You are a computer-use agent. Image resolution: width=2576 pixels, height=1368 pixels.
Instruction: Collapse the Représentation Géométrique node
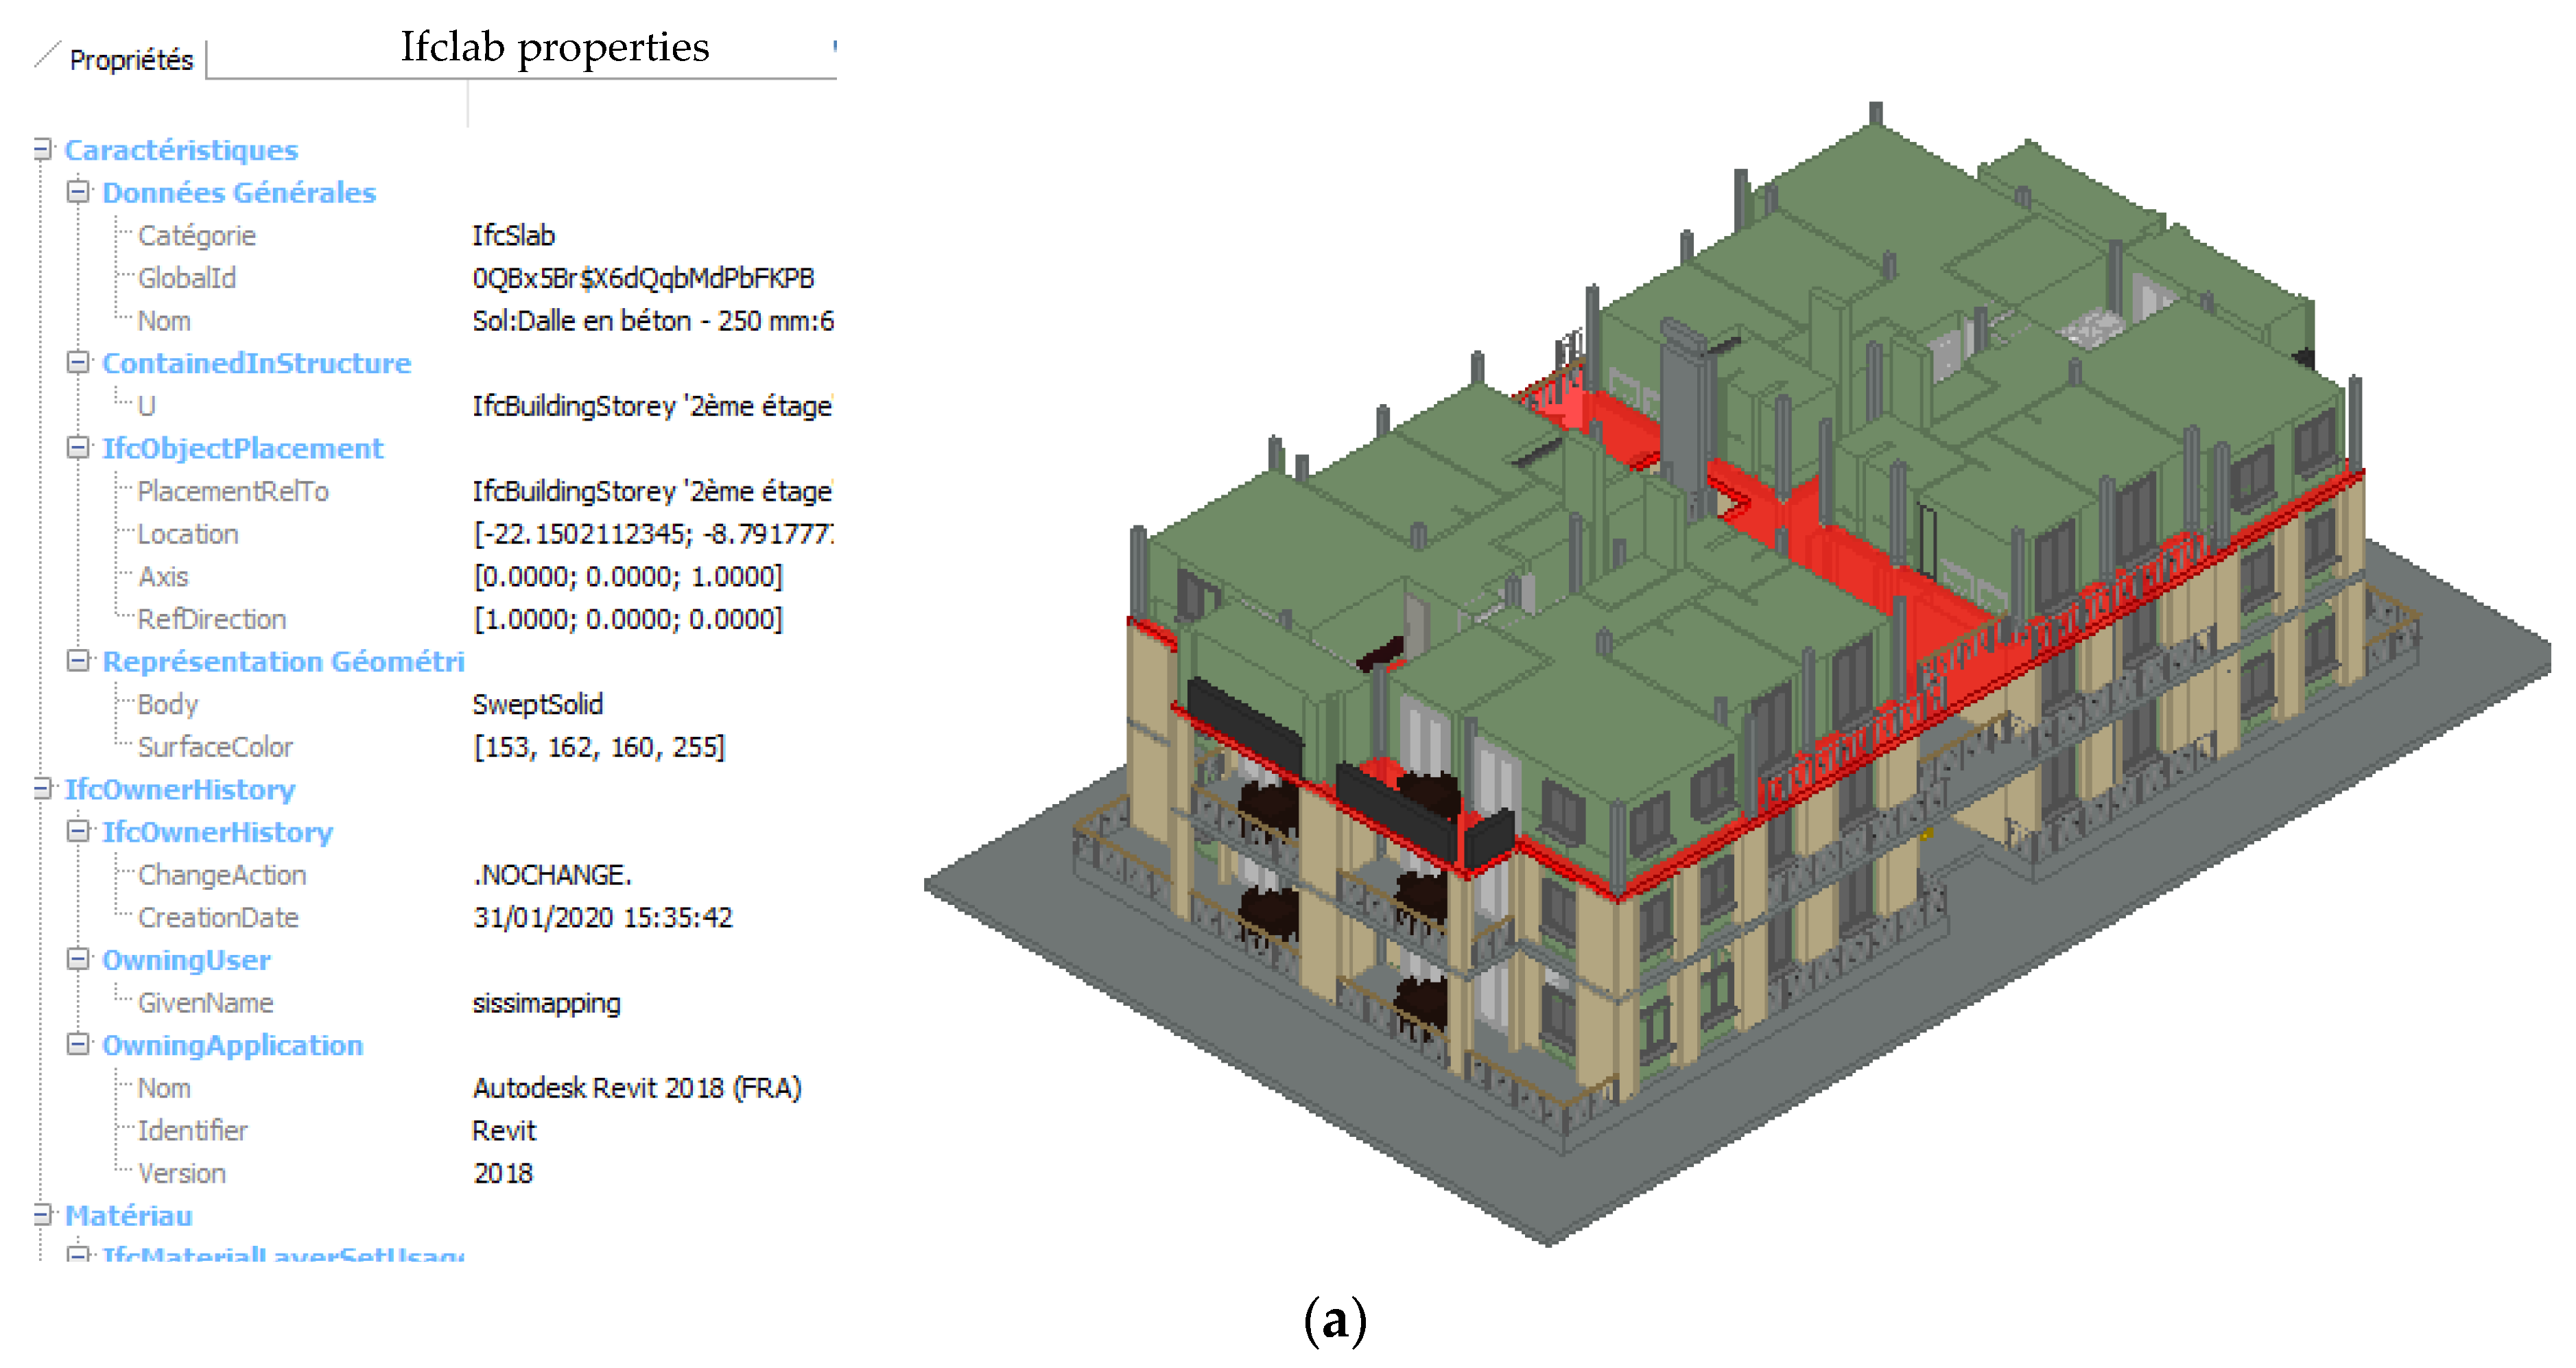tap(78, 661)
